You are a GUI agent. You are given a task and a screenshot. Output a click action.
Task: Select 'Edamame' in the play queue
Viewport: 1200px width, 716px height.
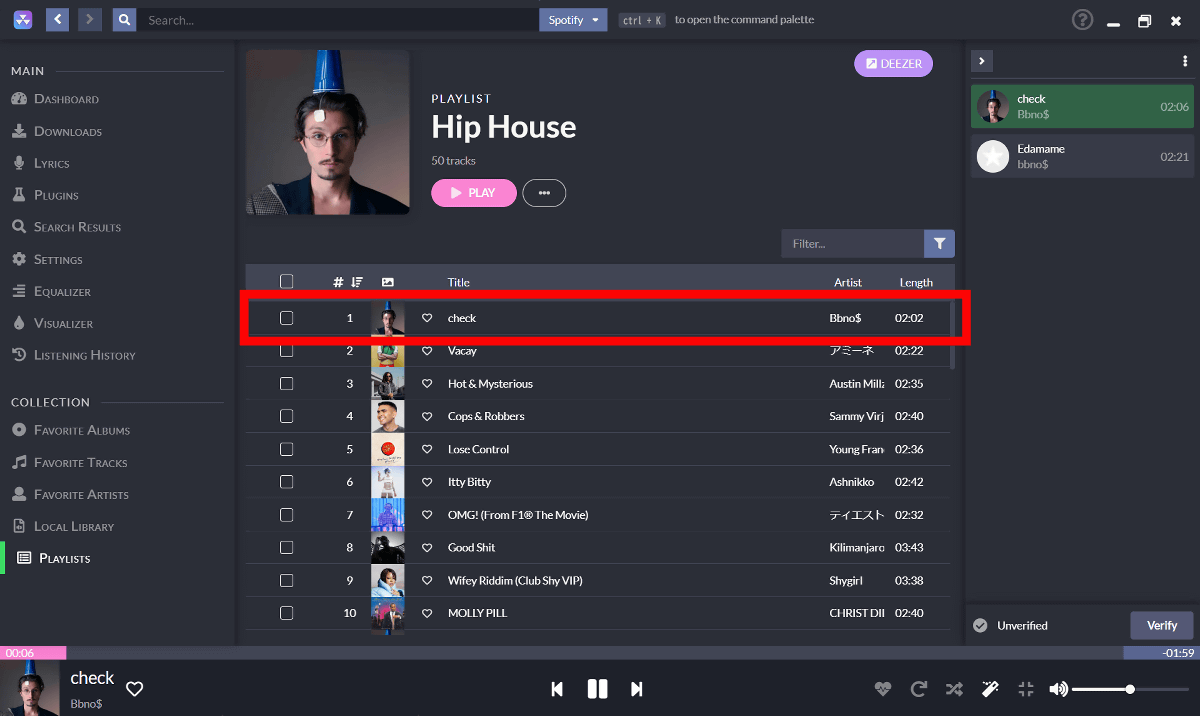[x=1080, y=156]
